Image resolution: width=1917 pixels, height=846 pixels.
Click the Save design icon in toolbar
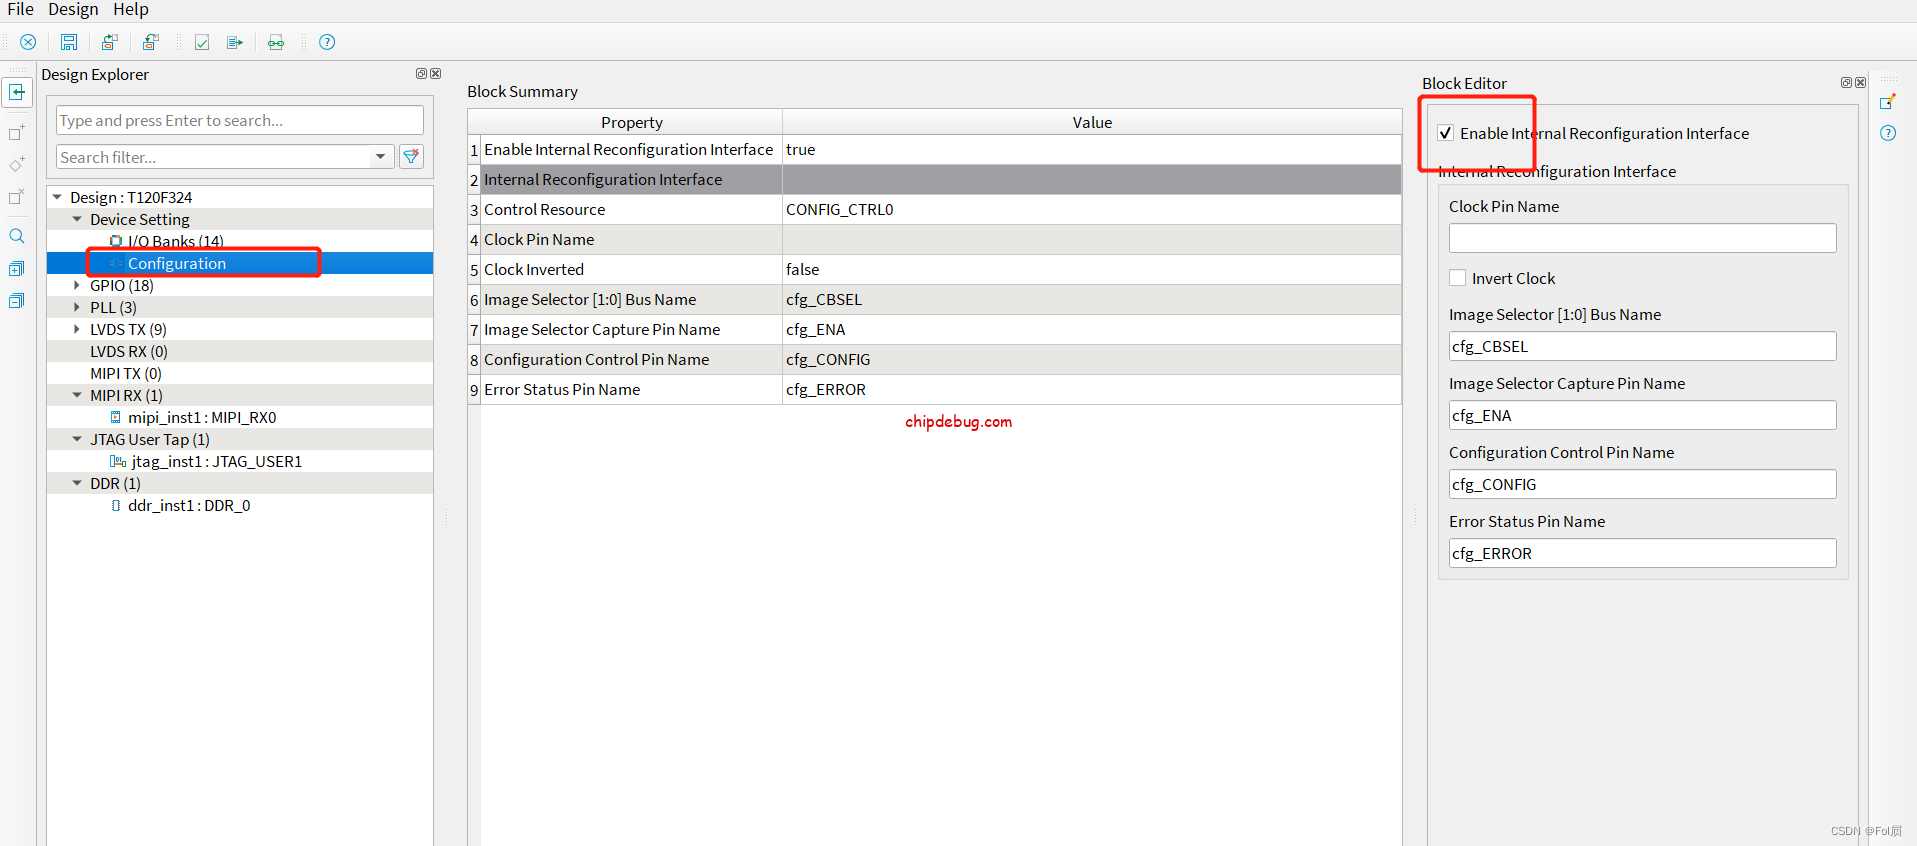(69, 42)
